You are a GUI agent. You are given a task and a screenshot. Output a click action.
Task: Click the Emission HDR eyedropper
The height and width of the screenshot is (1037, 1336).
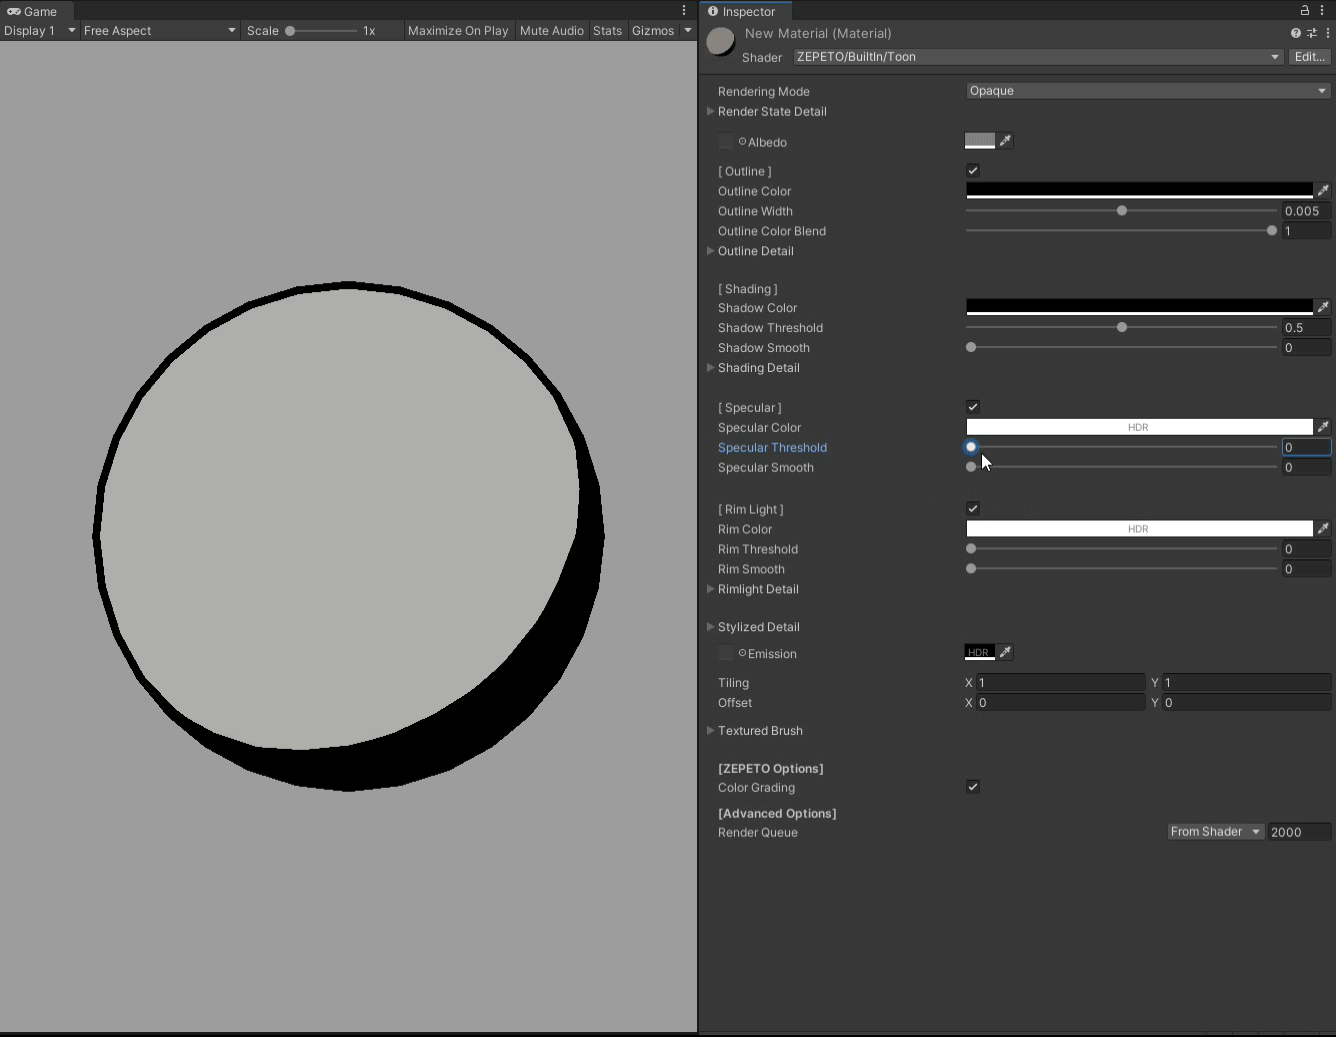pos(1005,652)
